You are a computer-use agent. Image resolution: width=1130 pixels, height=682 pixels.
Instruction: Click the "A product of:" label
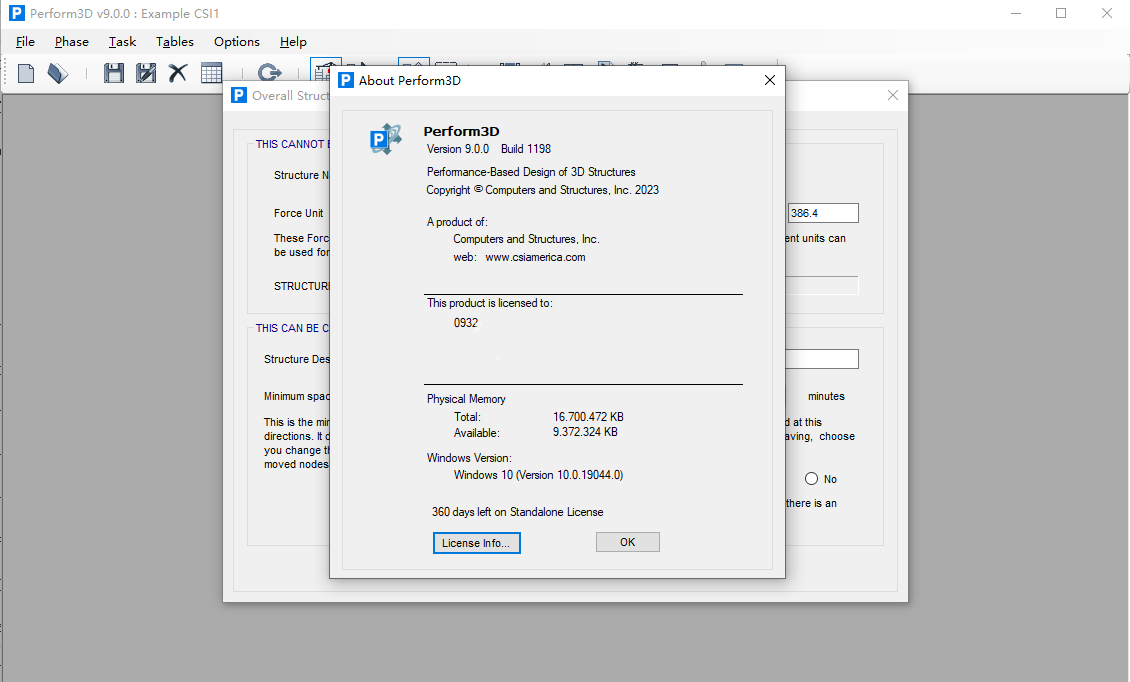pos(457,222)
